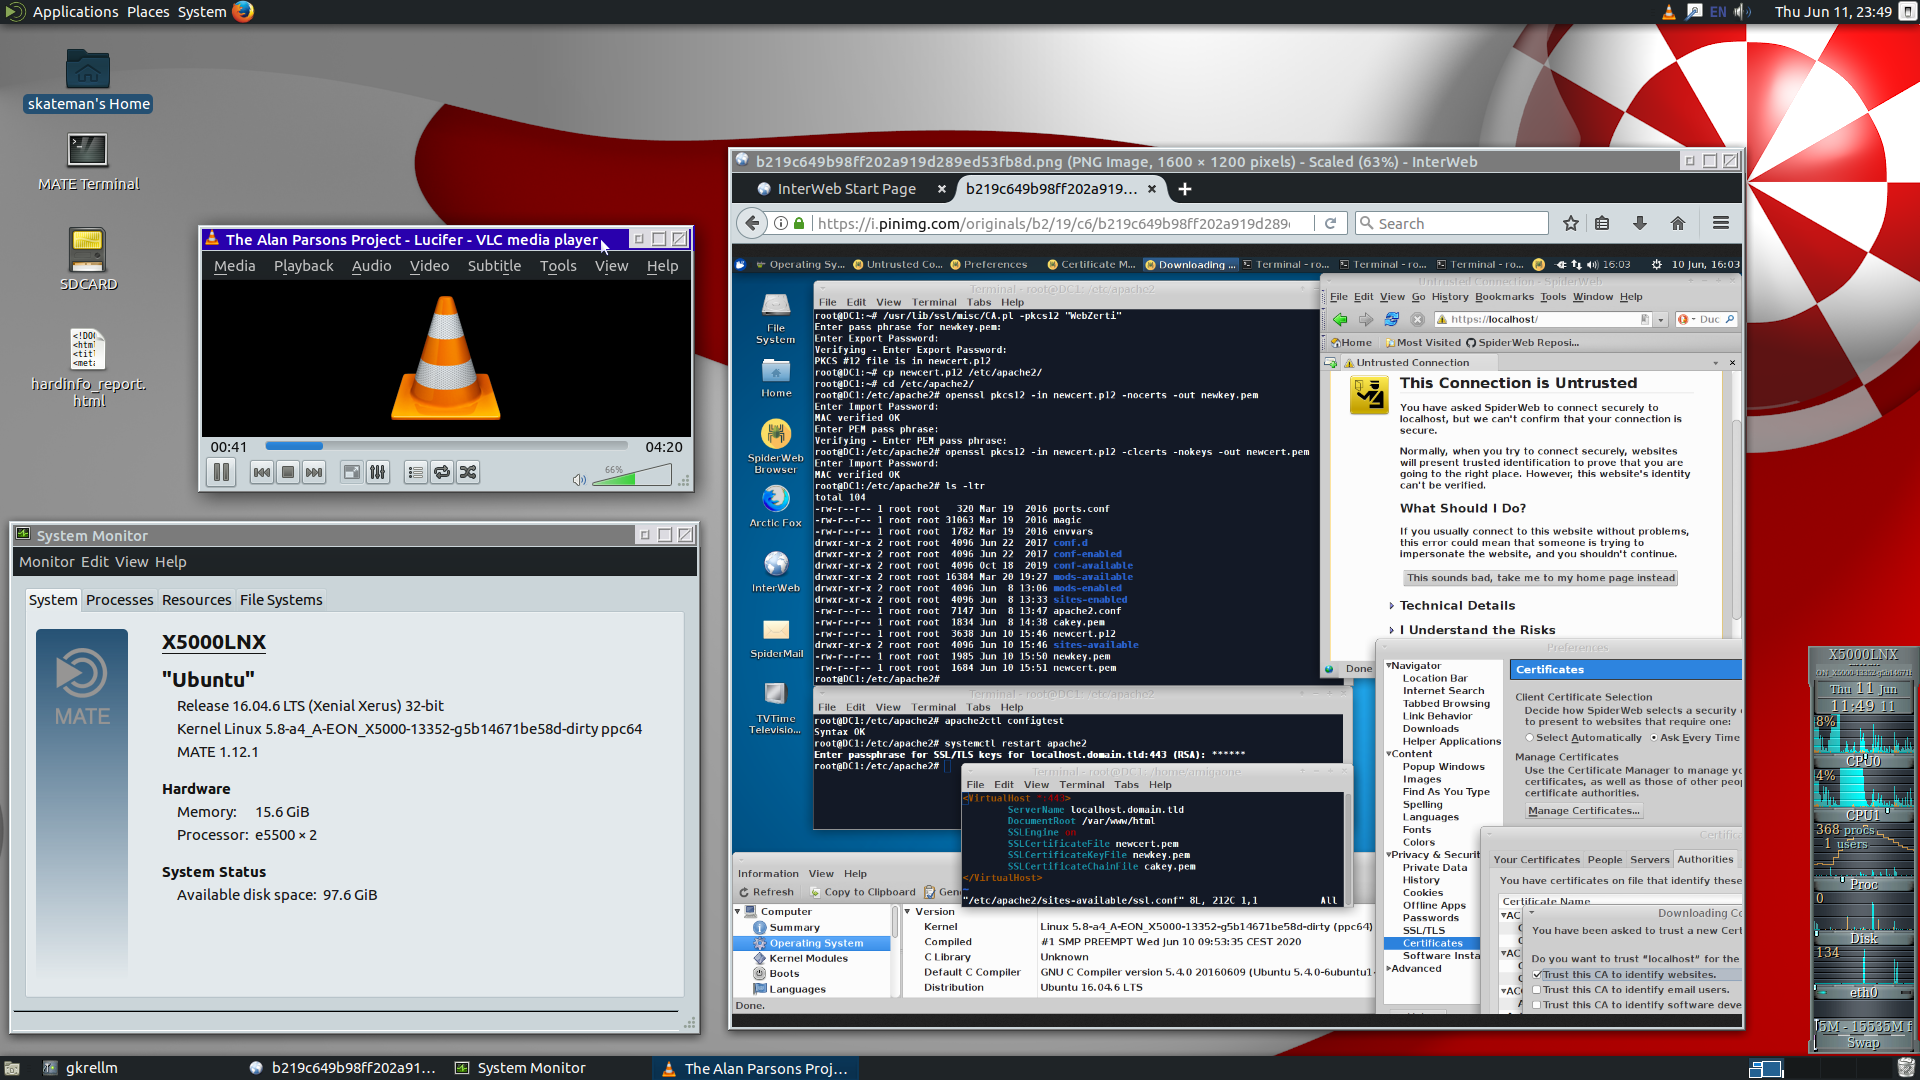1920x1080 pixels.
Task: Bookmark this page with star icon
Action: (x=1571, y=224)
